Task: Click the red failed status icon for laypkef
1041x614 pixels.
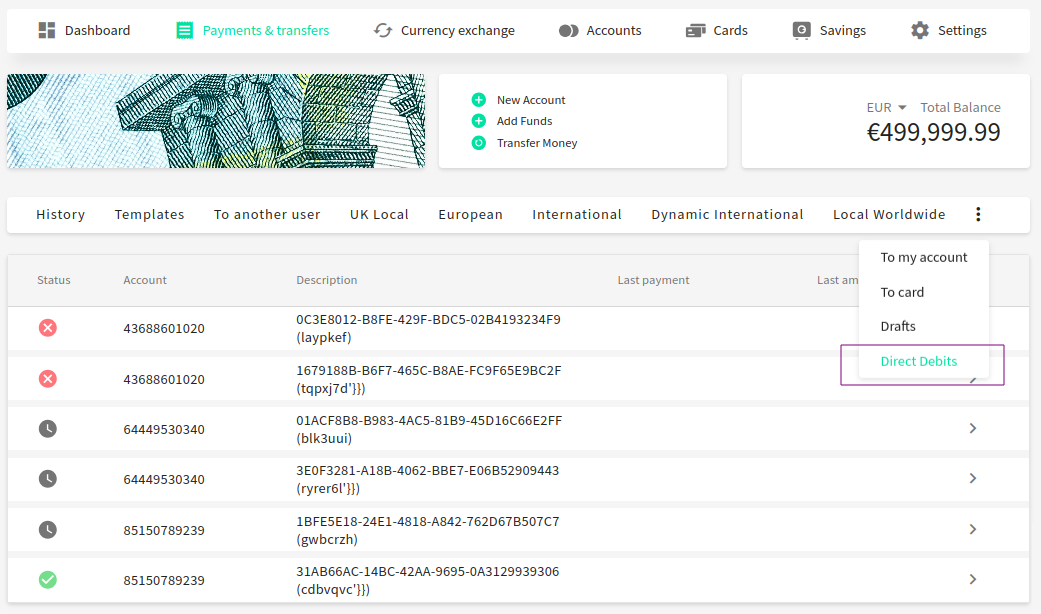Action: pyautogui.click(x=48, y=327)
